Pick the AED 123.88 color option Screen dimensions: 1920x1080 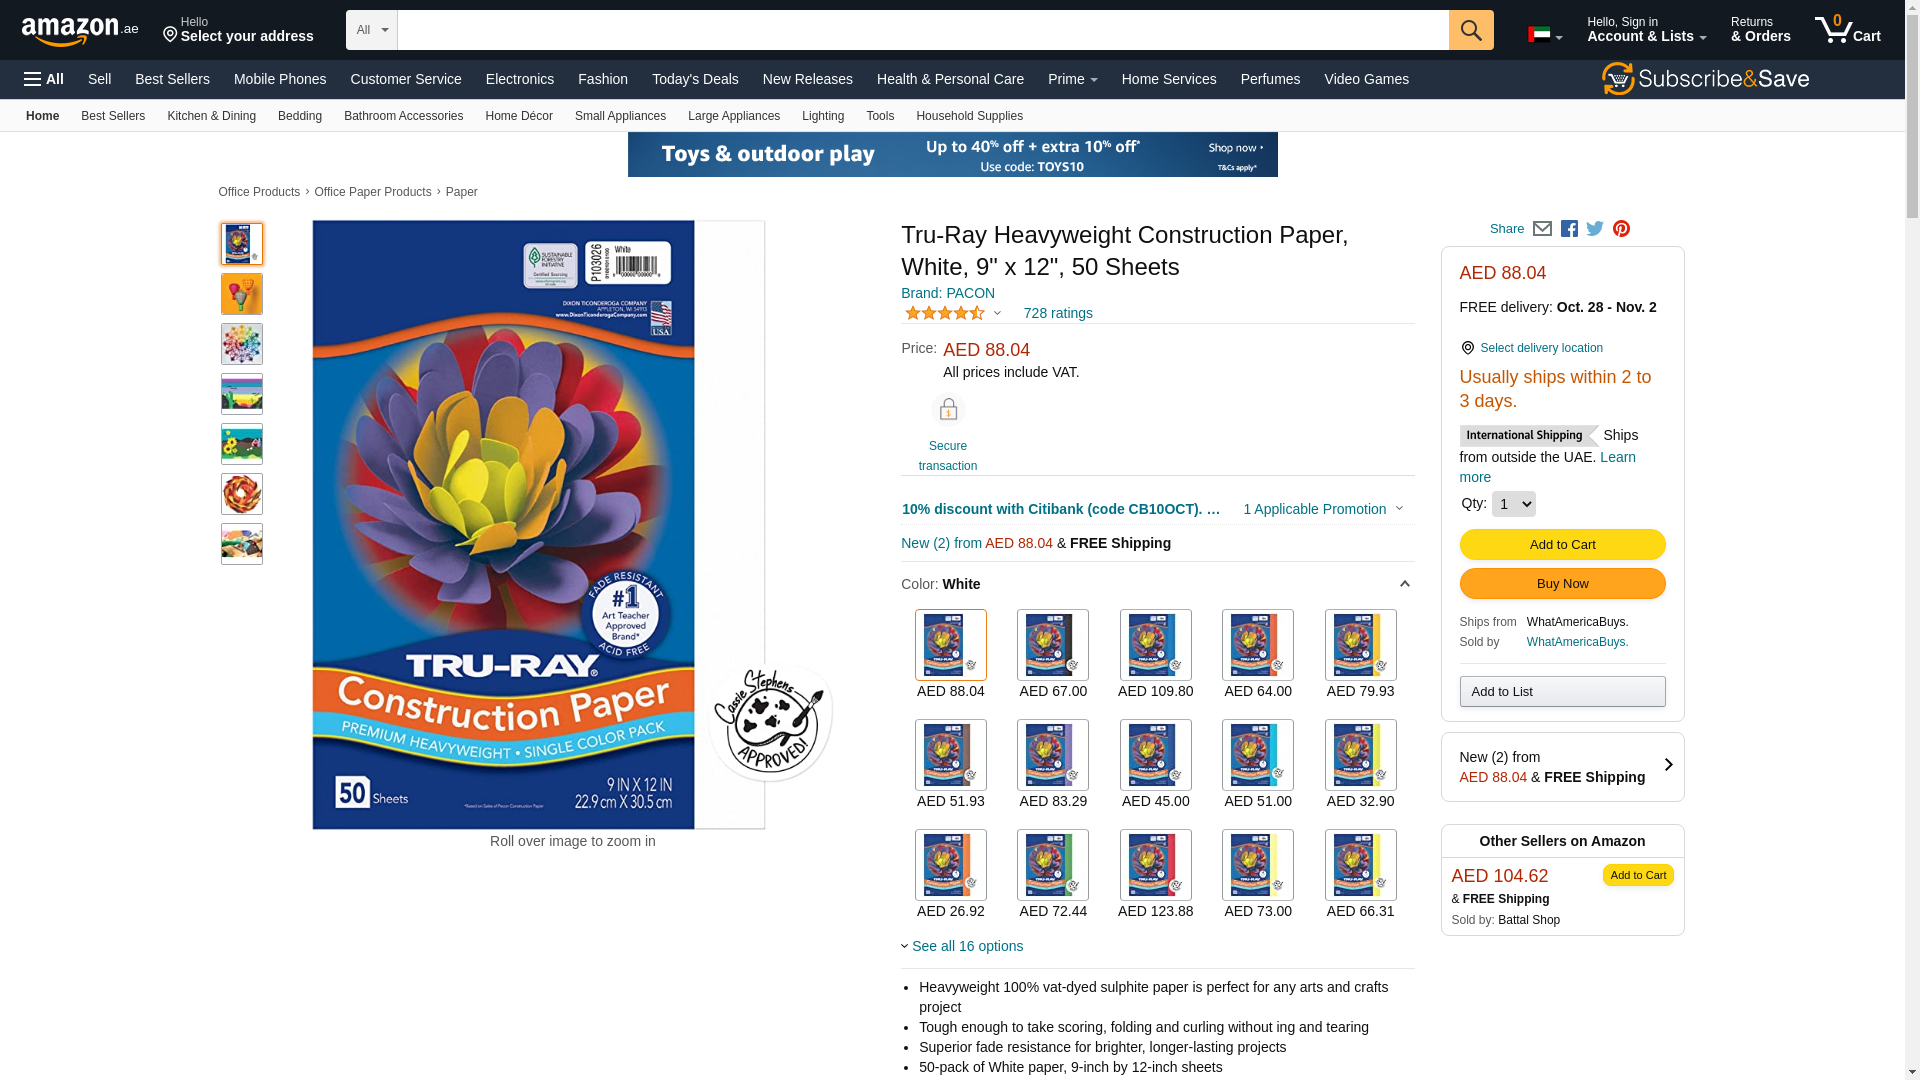click(1155, 875)
